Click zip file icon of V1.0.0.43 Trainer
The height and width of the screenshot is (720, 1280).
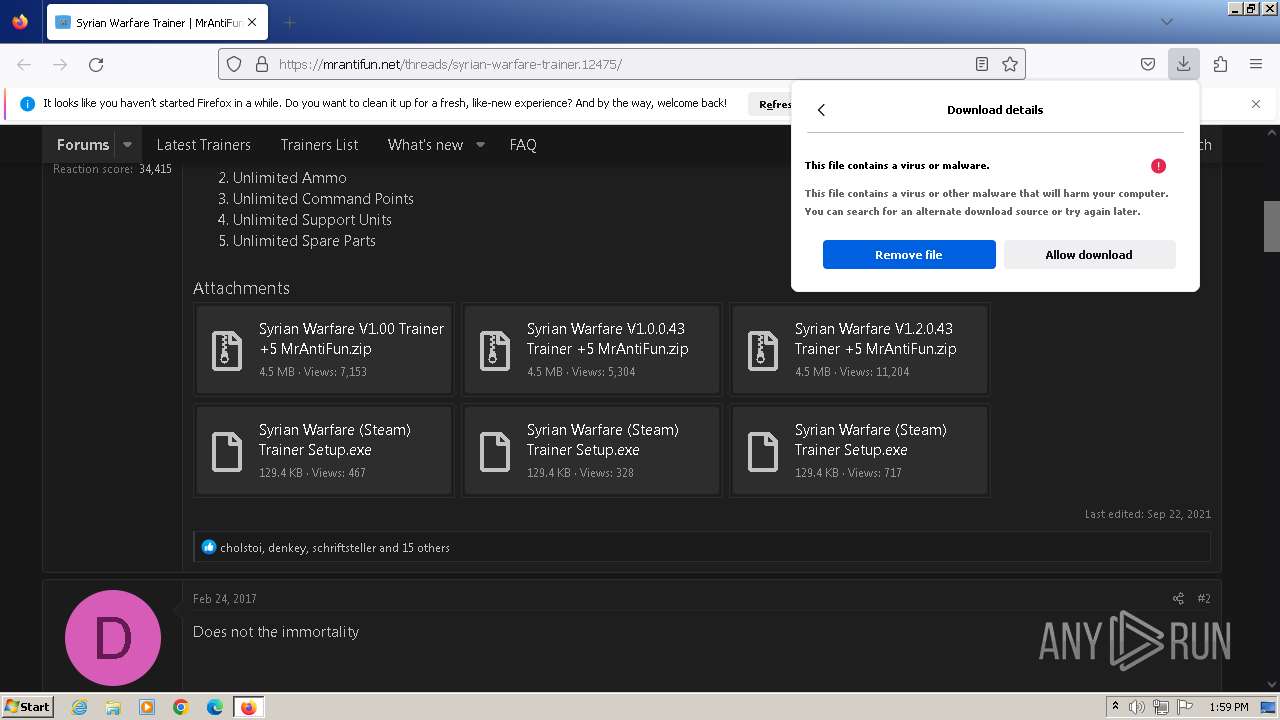495,351
